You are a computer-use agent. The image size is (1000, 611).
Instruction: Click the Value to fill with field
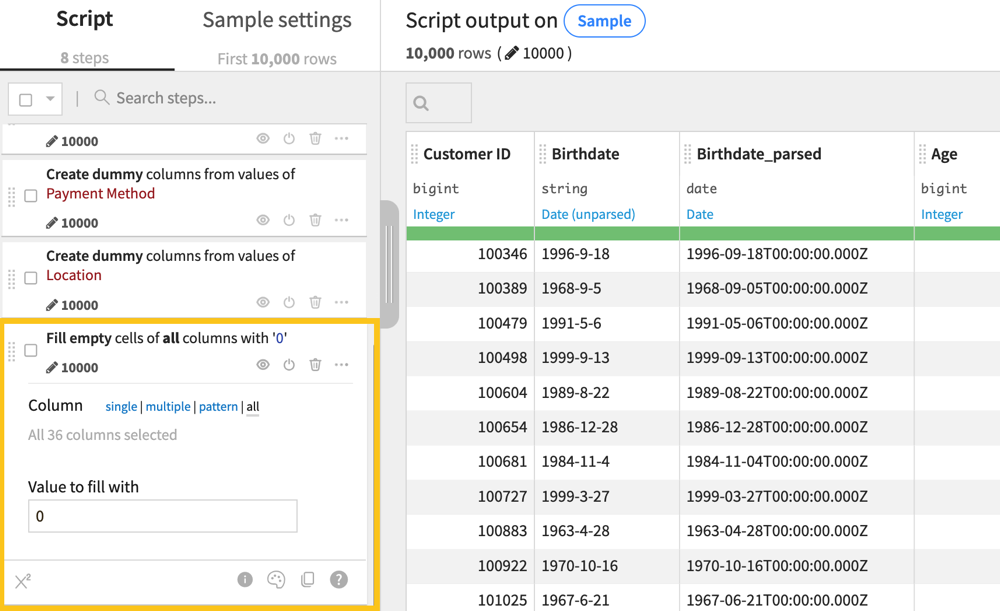[x=163, y=516]
